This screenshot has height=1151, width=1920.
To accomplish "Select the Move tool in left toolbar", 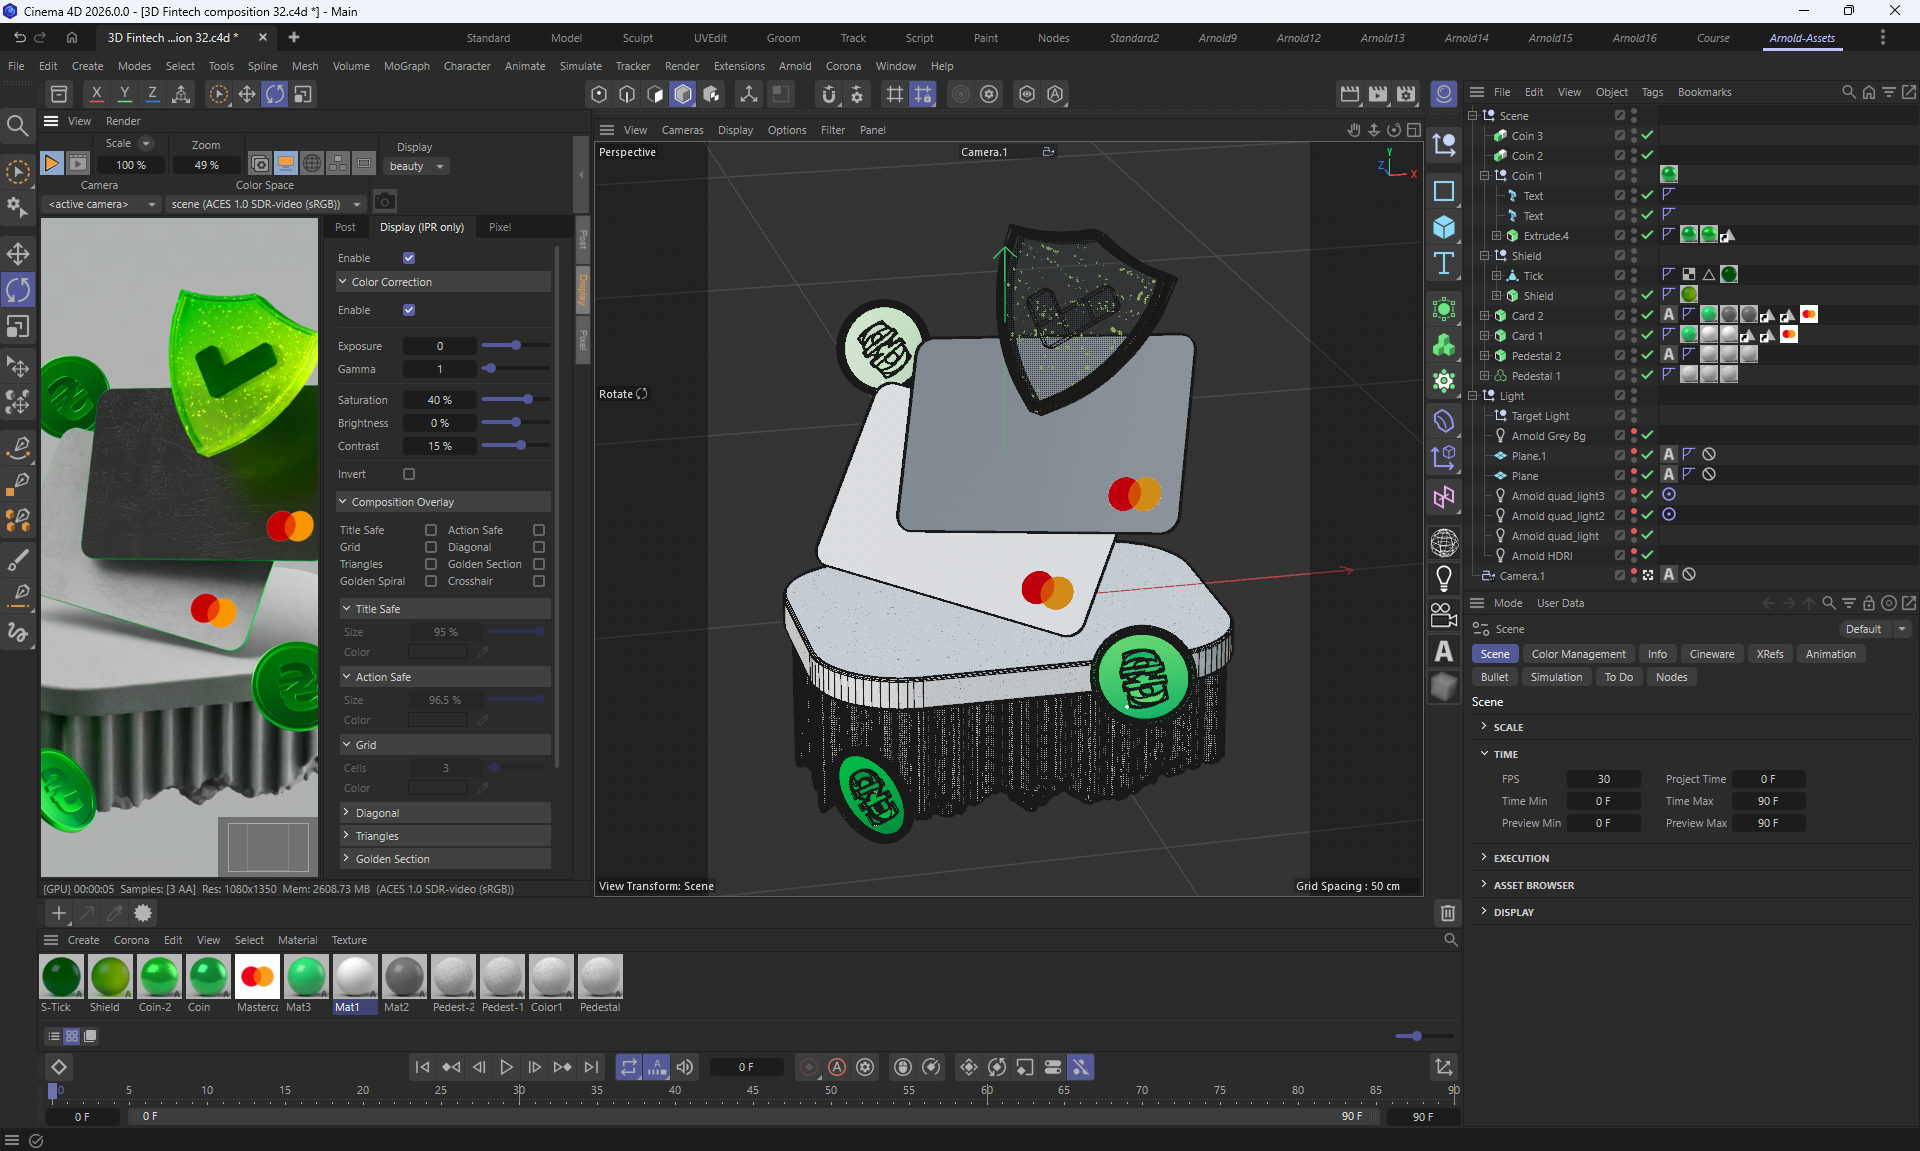I will (18, 253).
